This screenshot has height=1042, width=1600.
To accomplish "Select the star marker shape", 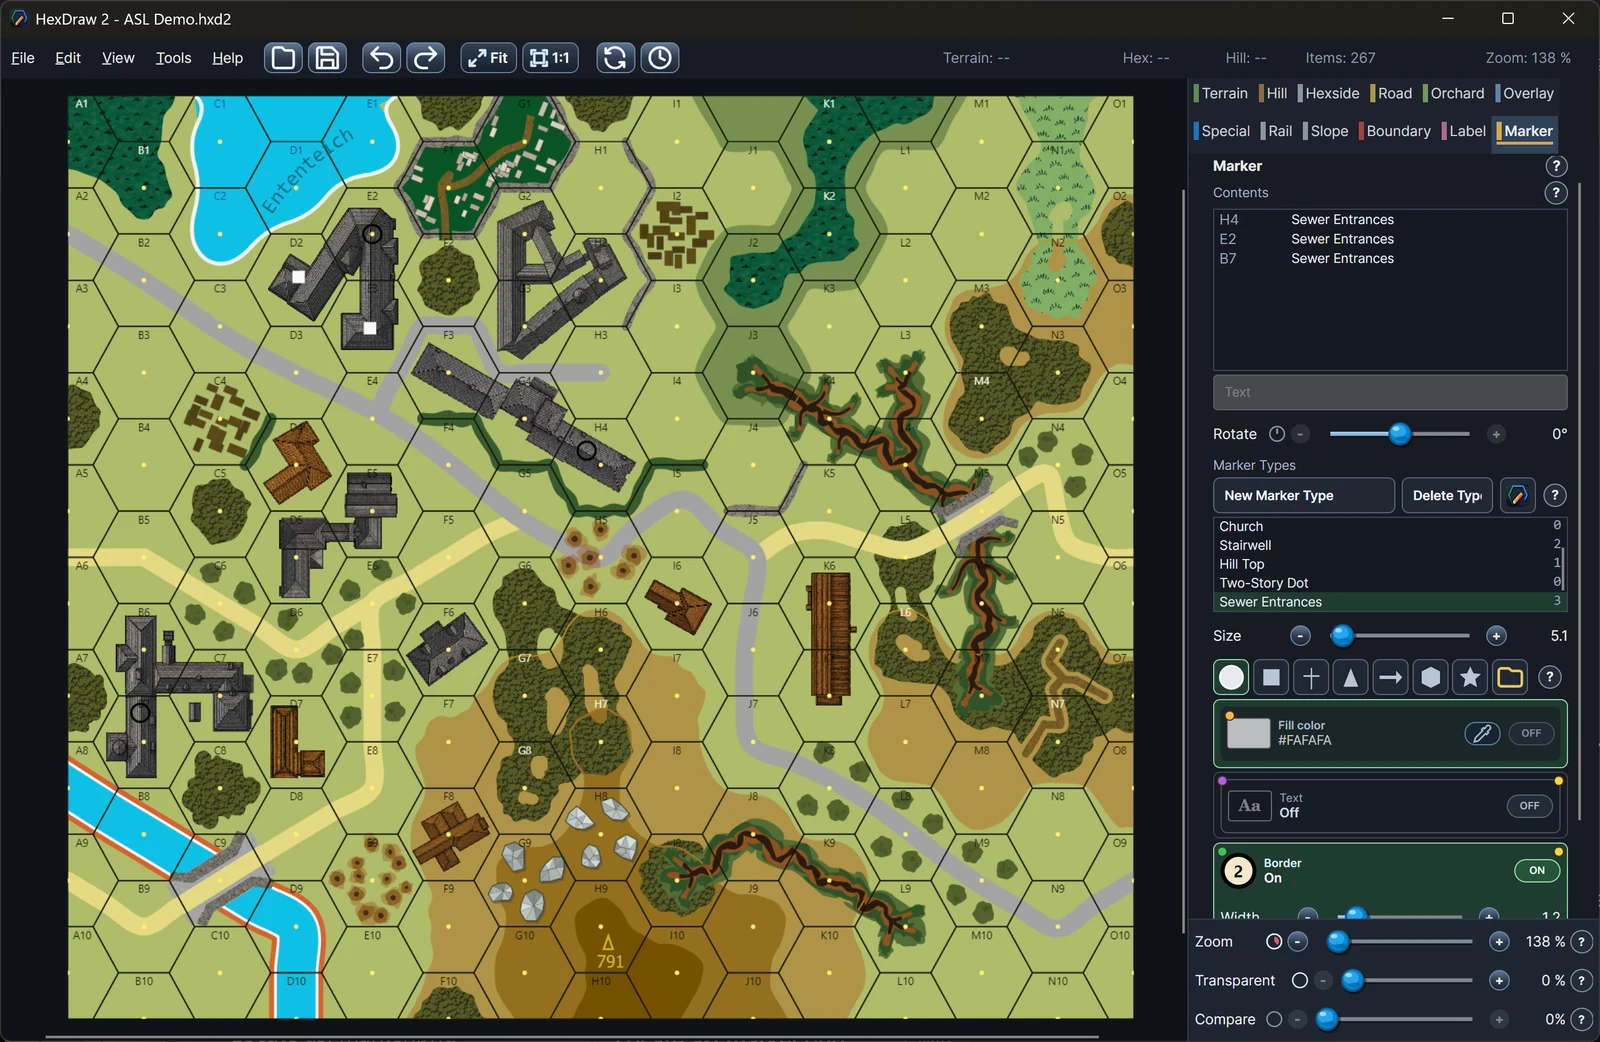I will point(1470,677).
